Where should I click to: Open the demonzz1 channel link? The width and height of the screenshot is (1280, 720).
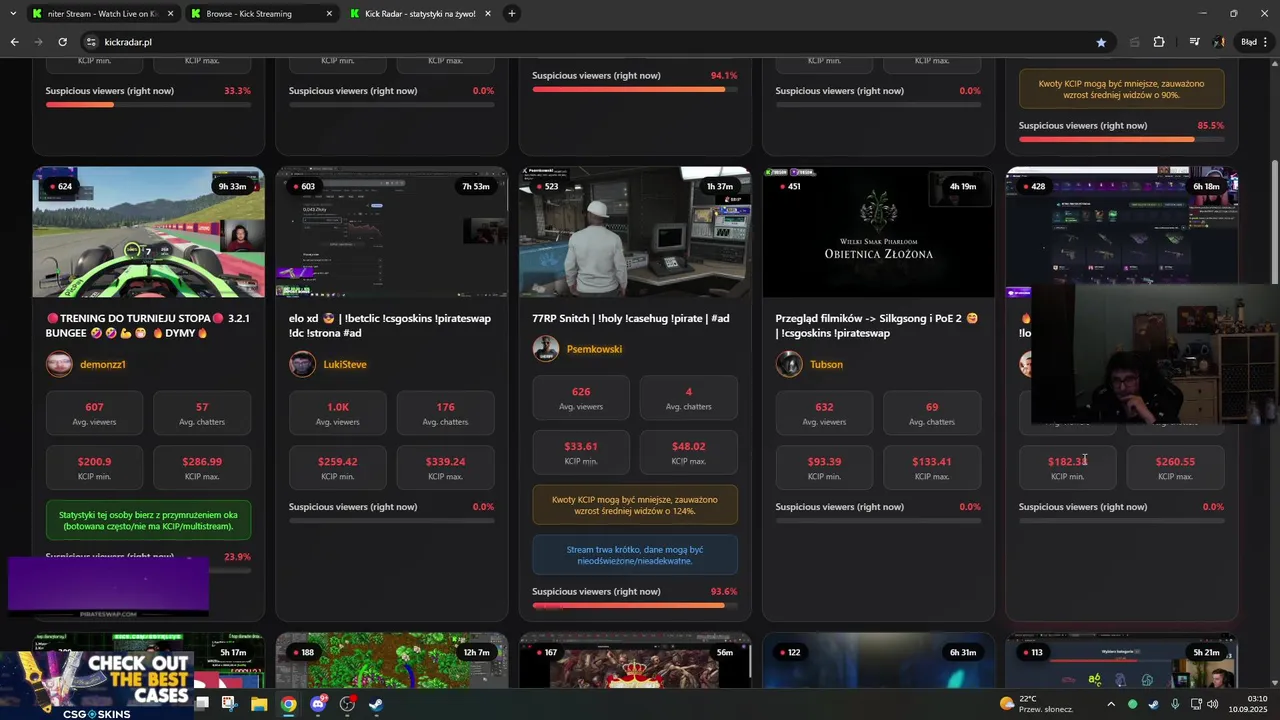[102, 365]
